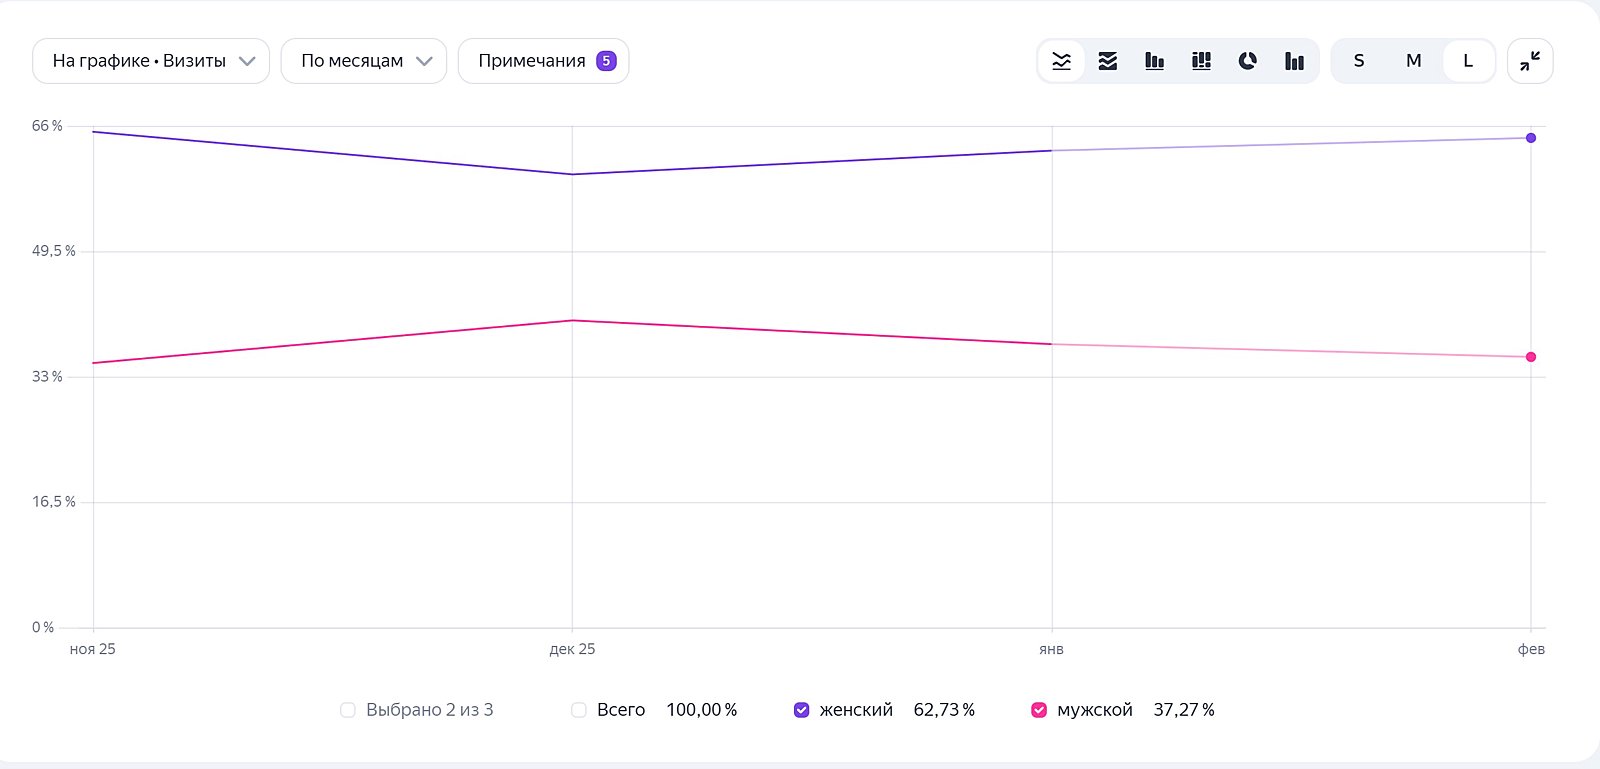Image resolution: width=1600 pixels, height=769 pixels.
Task: Collapse the chart with arrows icon
Action: coord(1530,61)
